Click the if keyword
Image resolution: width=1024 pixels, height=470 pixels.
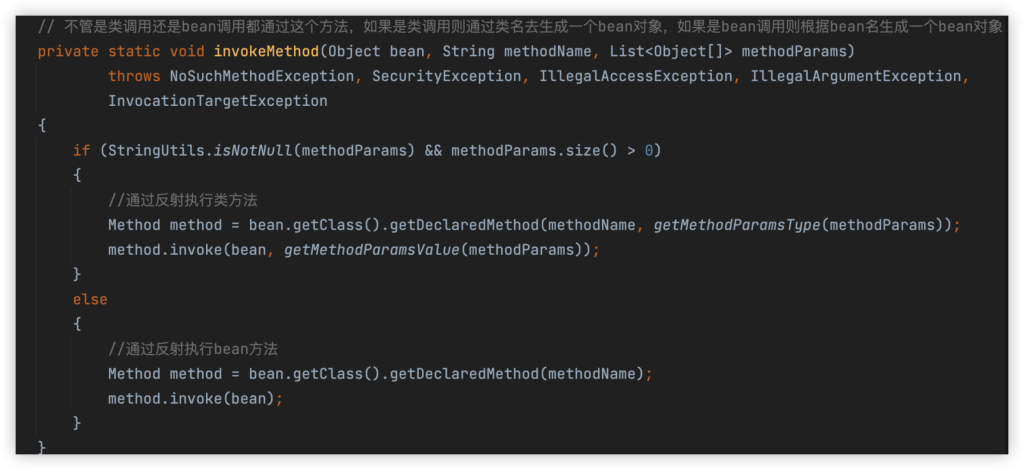point(81,151)
